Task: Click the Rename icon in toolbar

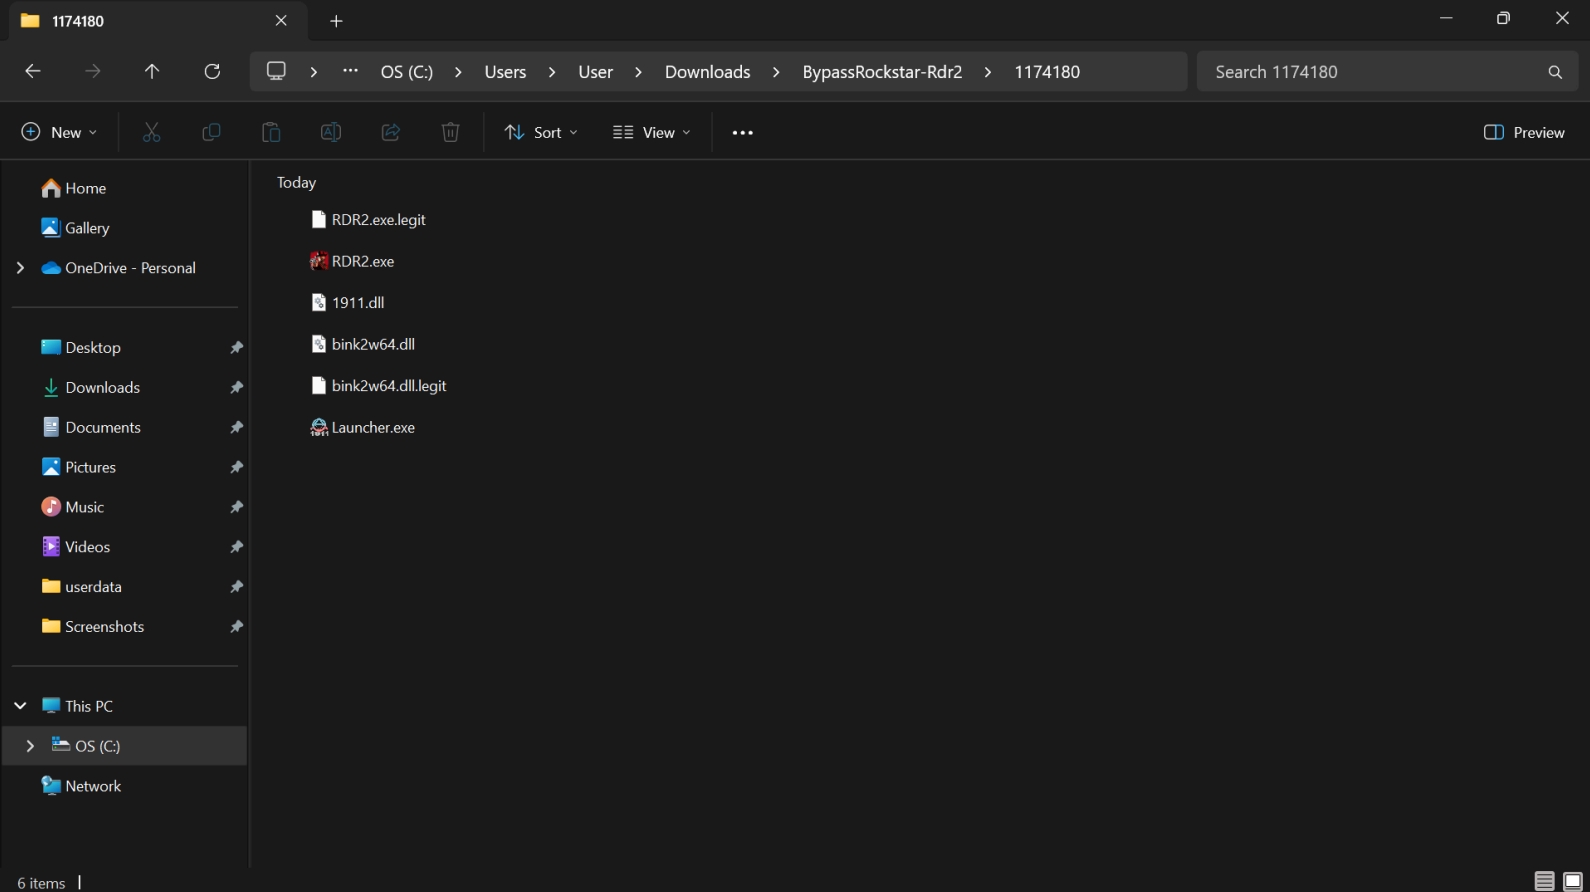Action: pos(331,132)
